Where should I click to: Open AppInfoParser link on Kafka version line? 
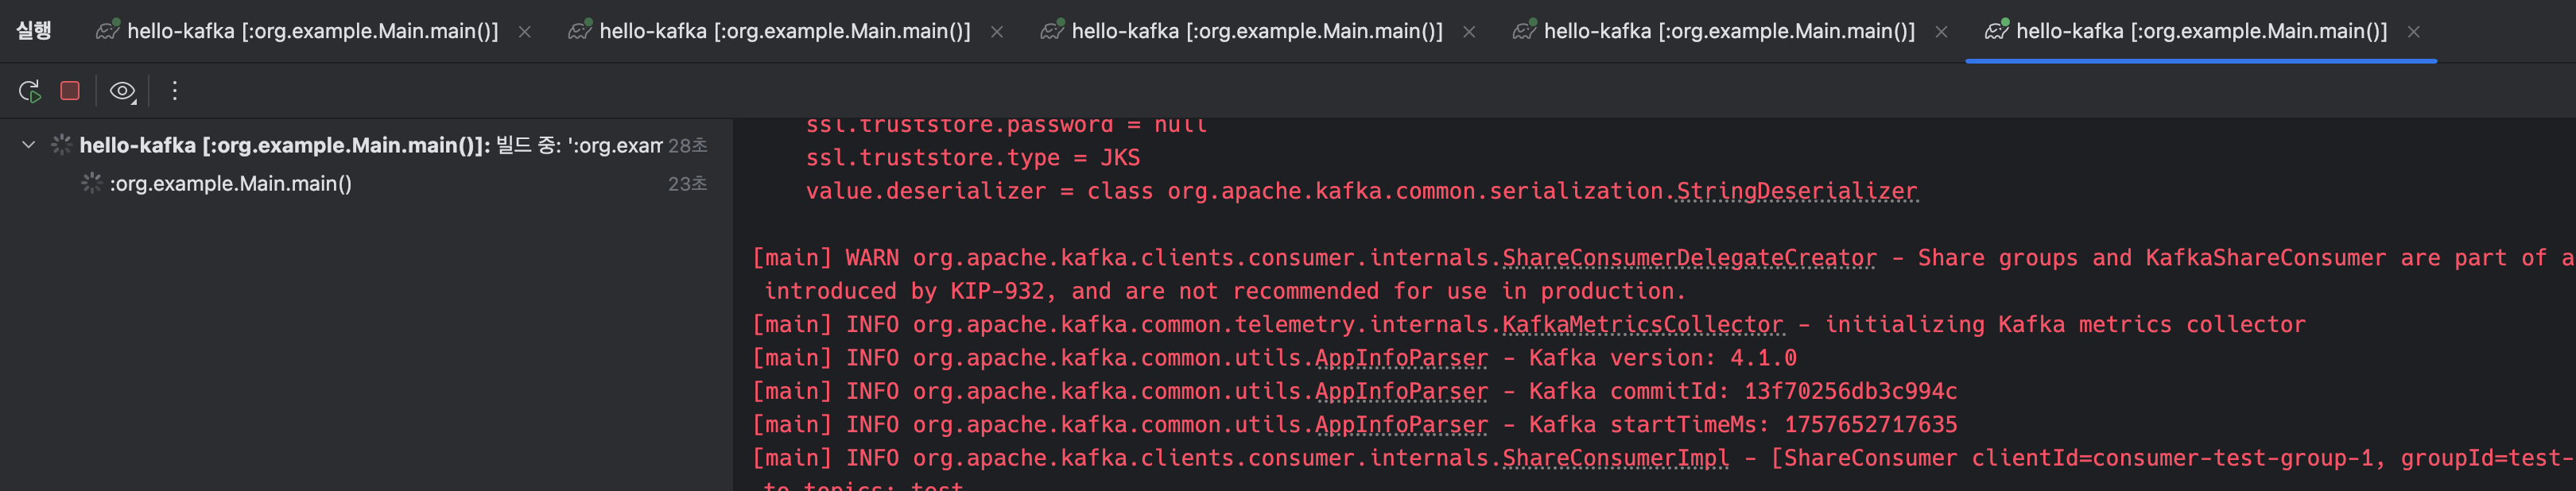click(1401, 358)
